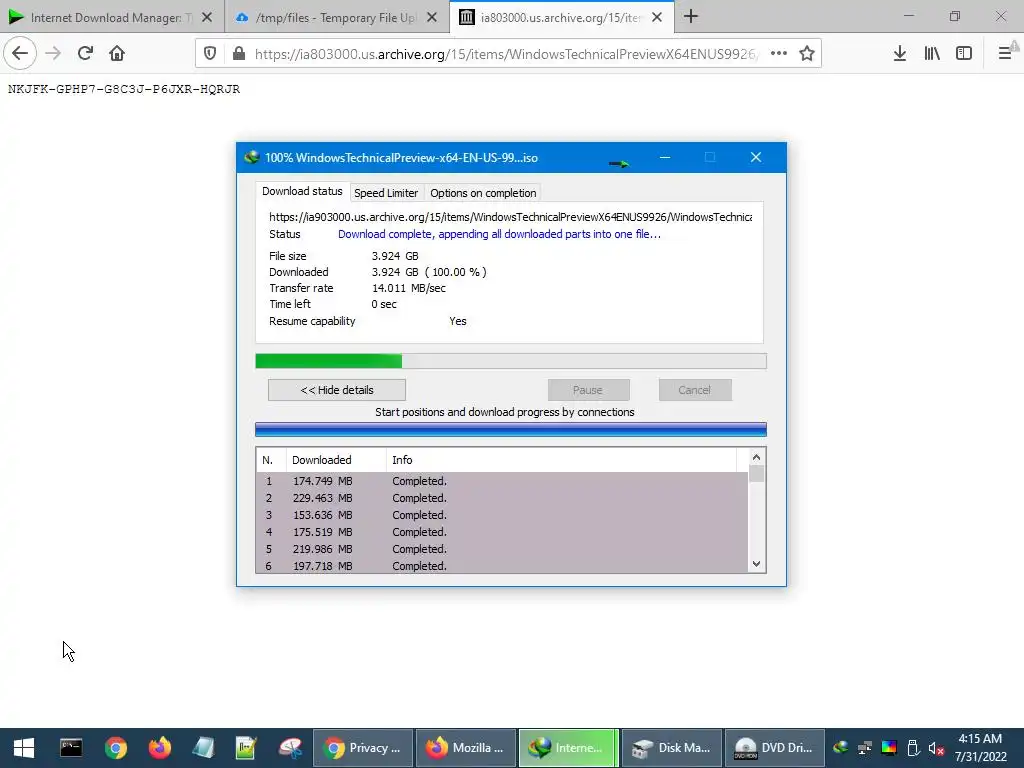The width and height of the screenshot is (1024, 768).
Task: Switch to Disk Management taskbar window
Action: point(671,748)
